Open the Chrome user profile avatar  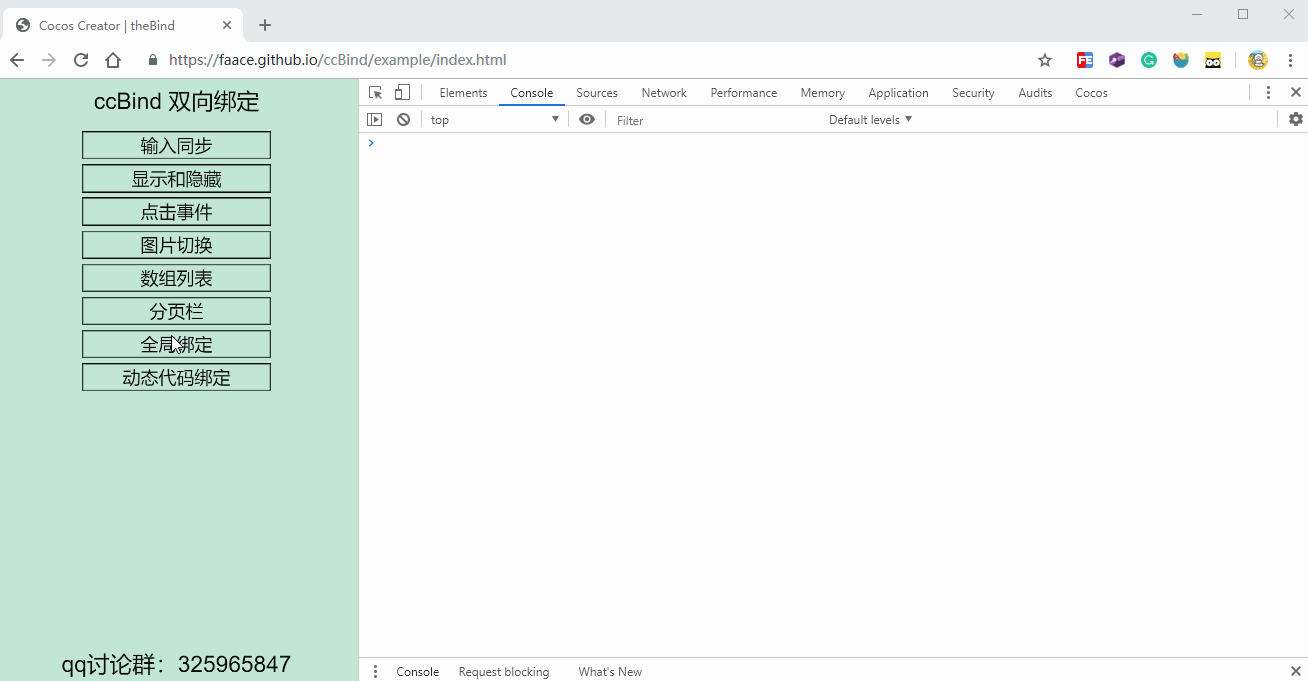pyautogui.click(x=1258, y=60)
